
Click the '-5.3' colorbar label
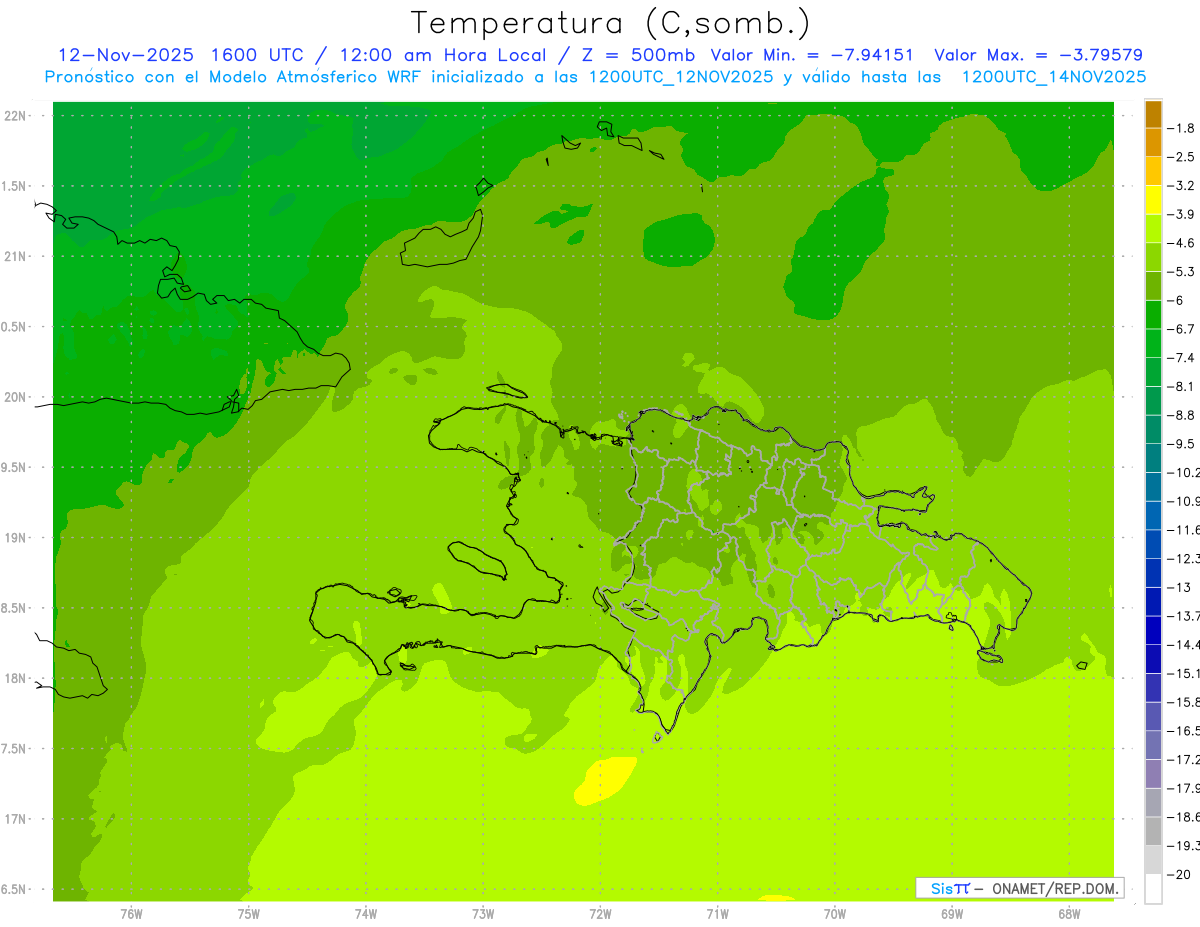point(1183,272)
